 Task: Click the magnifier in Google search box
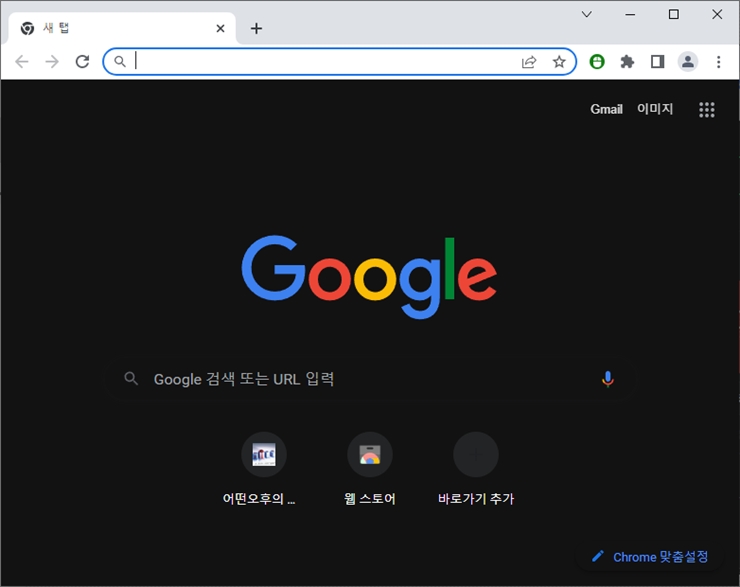pyautogui.click(x=131, y=378)
